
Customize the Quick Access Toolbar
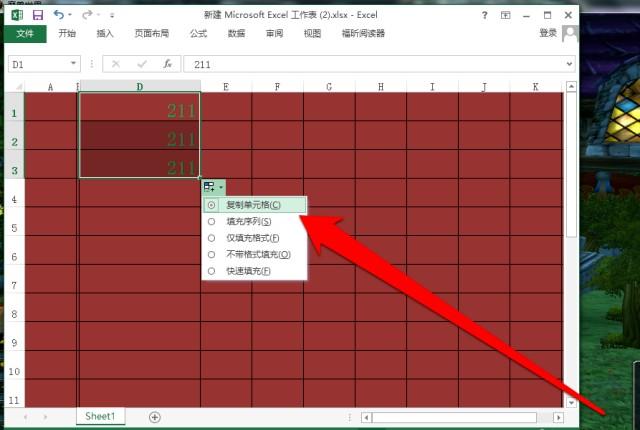(x=112, y=16)
